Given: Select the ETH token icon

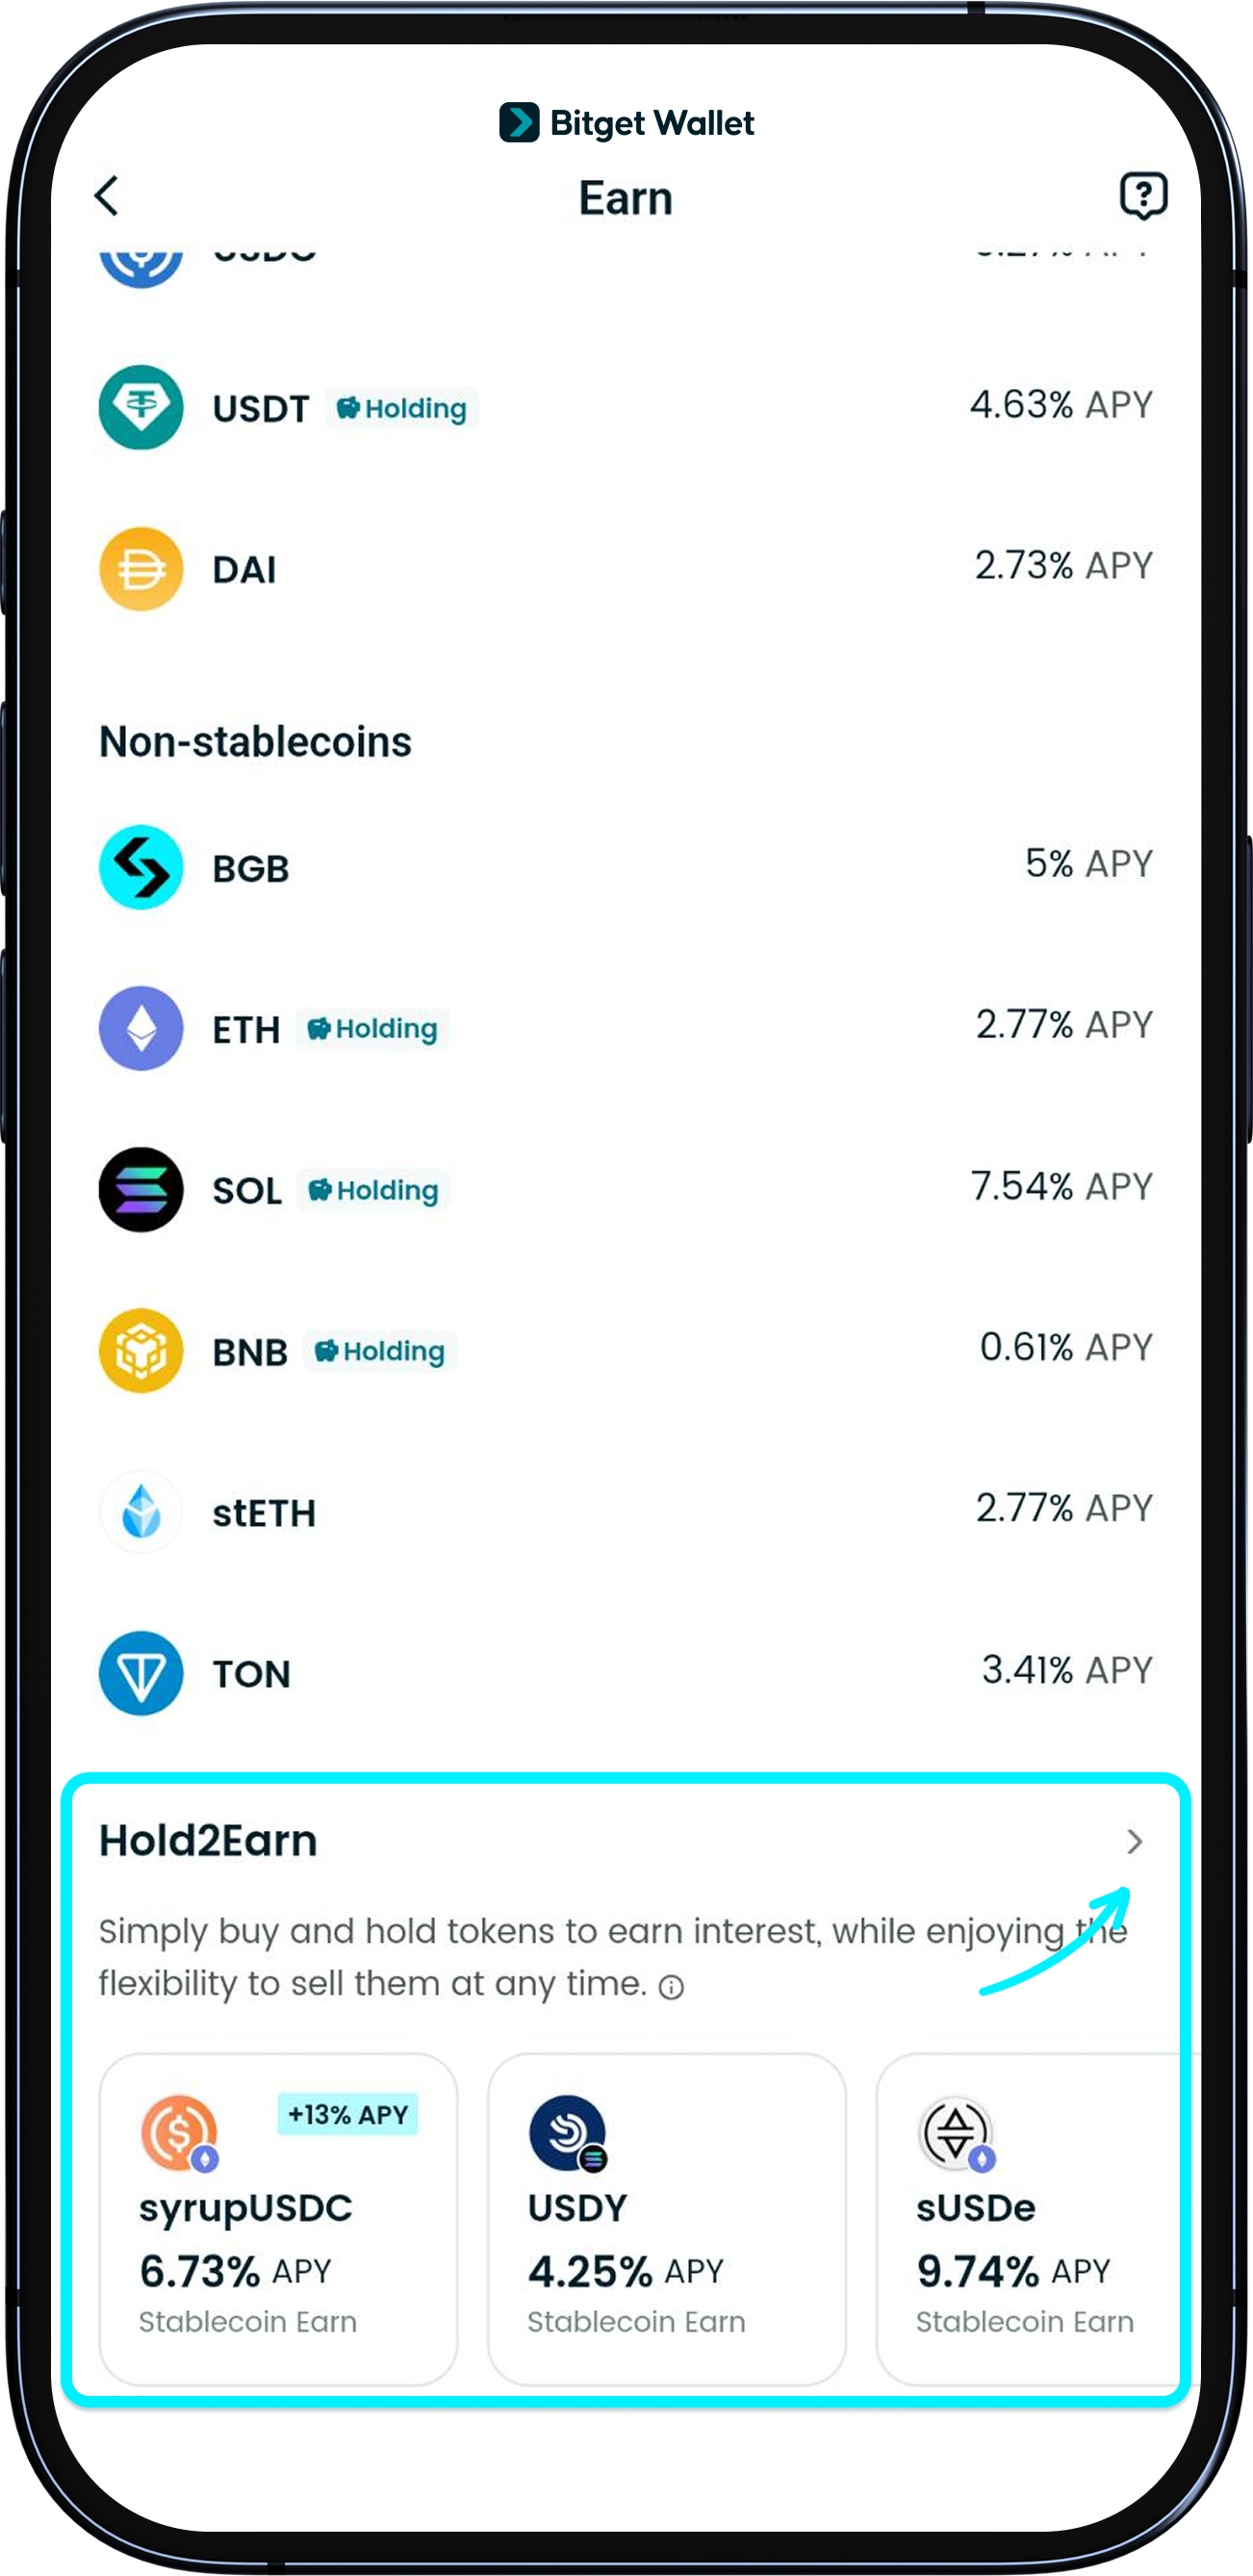Looking at the screenshot, I should tap(141, 1030).
